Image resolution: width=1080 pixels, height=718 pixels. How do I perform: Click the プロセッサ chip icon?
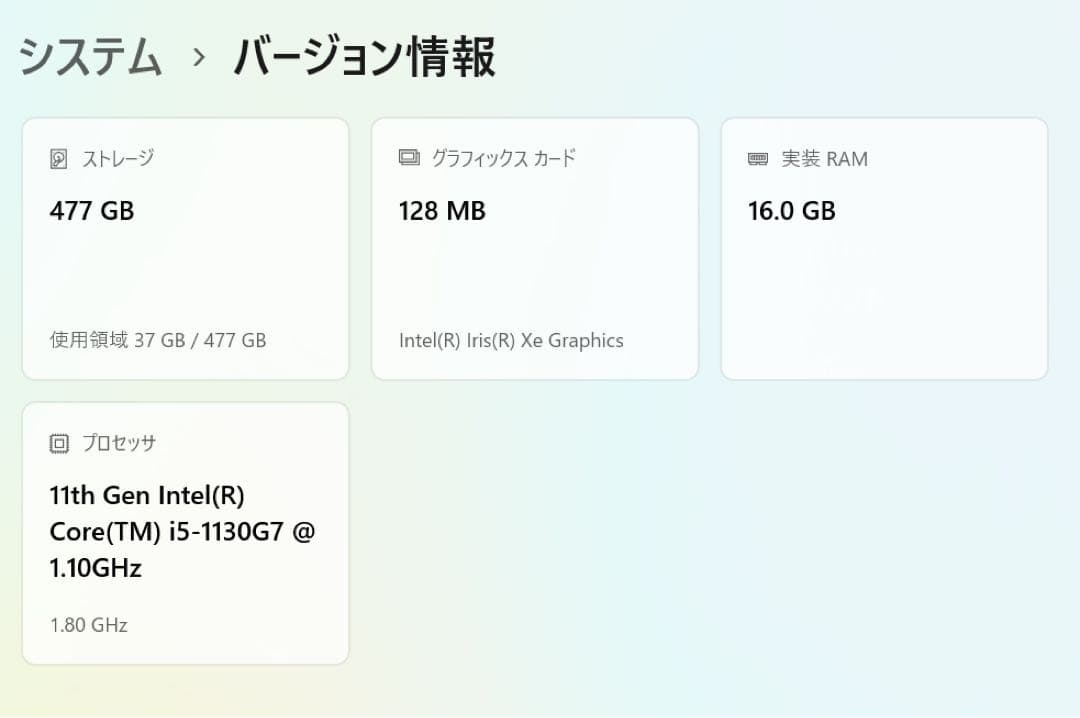[58, 442]
